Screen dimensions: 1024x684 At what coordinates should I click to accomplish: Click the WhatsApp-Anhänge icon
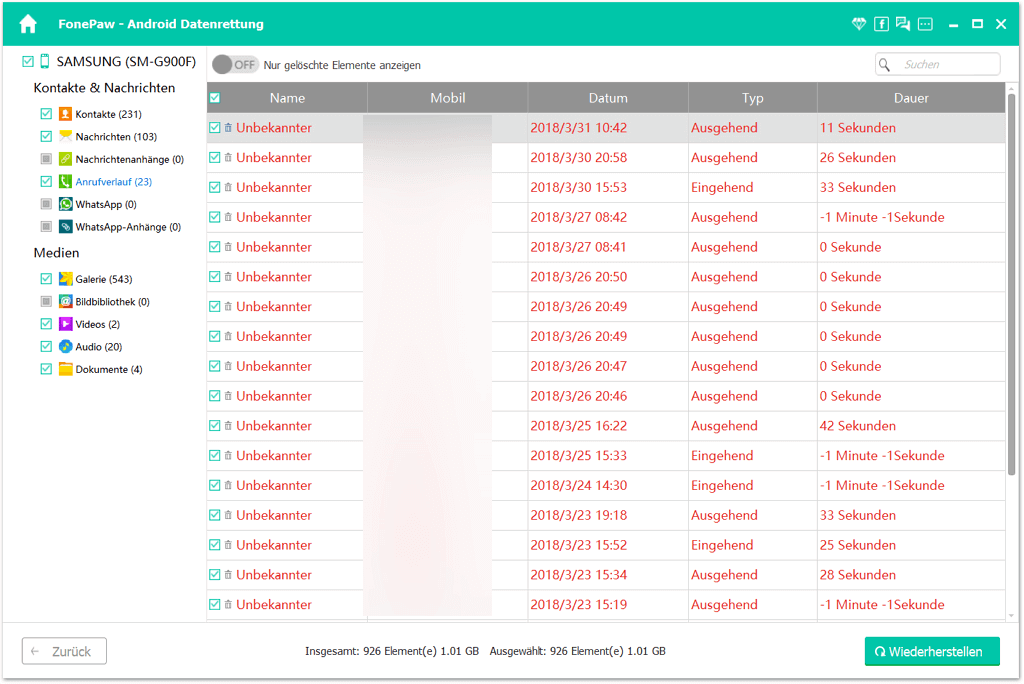click(x=65, y=227)
